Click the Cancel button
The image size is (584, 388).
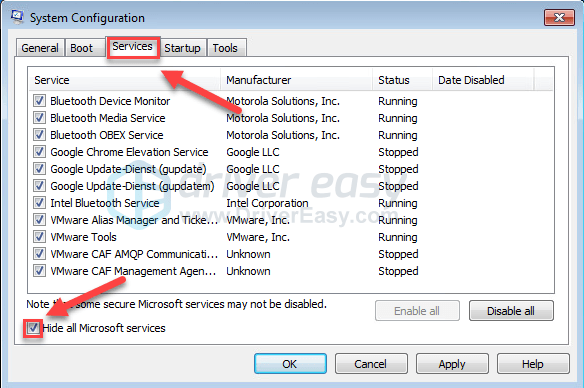(x=371, y=364)
